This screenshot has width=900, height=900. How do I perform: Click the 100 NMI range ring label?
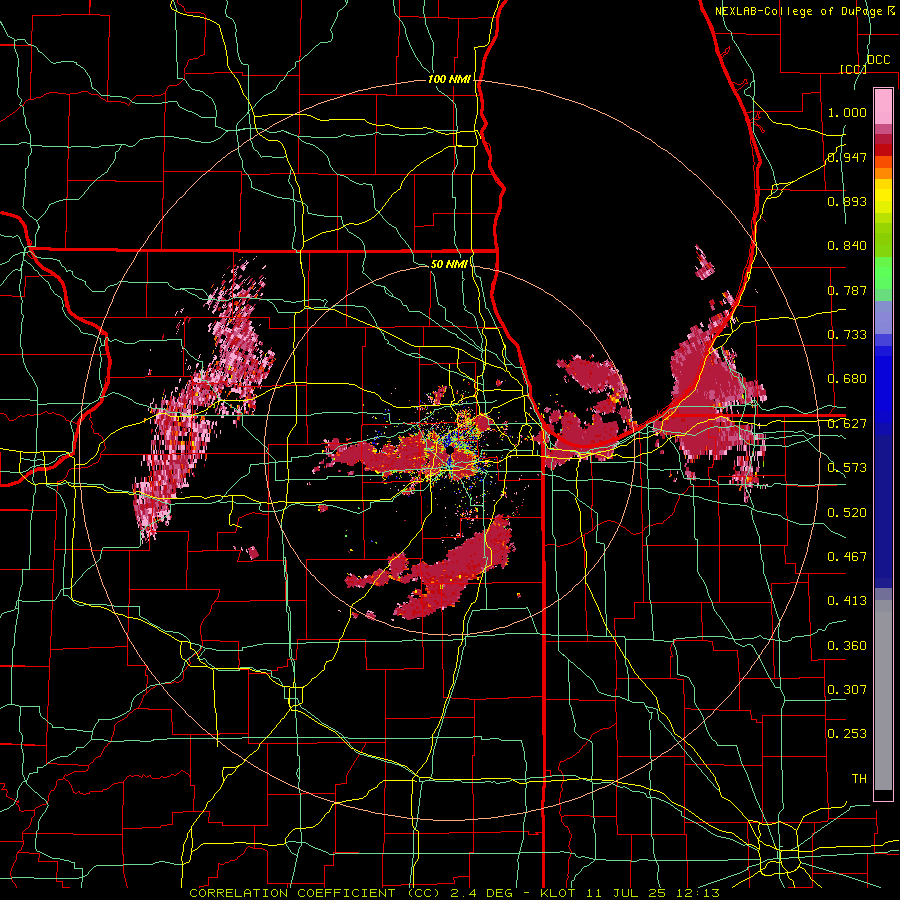[449, 79]
